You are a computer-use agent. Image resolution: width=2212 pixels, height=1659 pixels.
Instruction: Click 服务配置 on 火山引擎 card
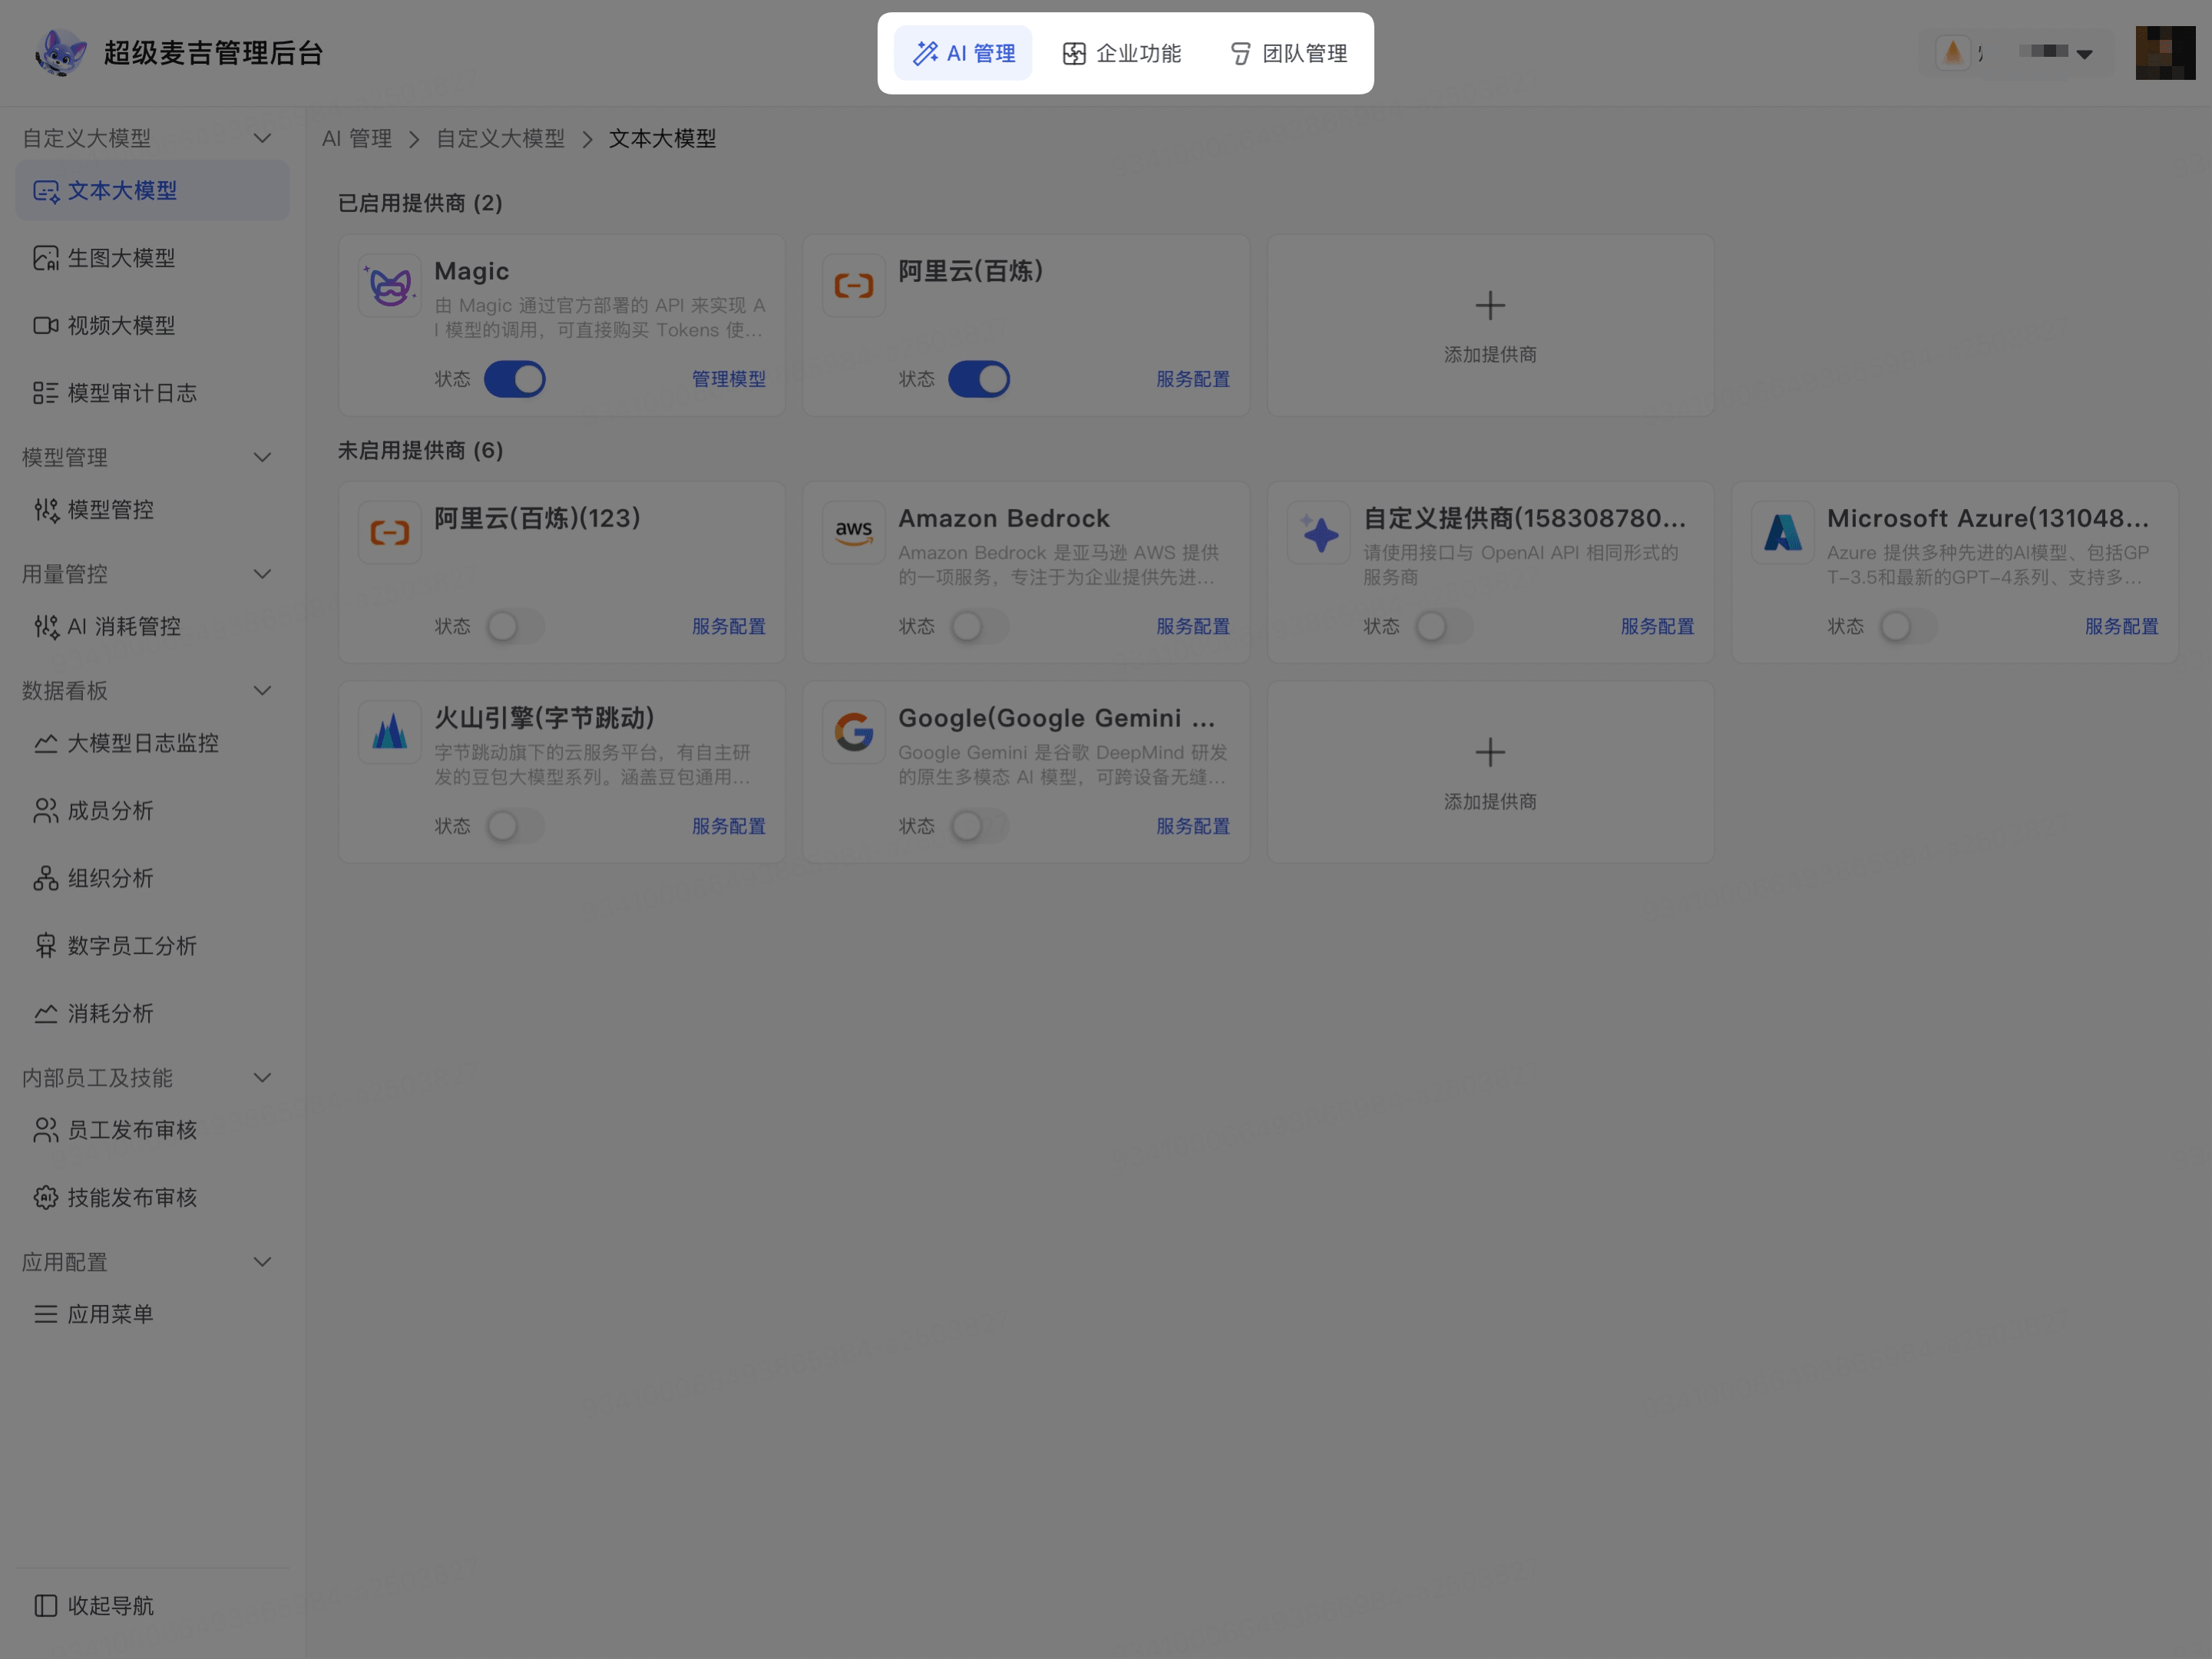[x=729, y=827]
